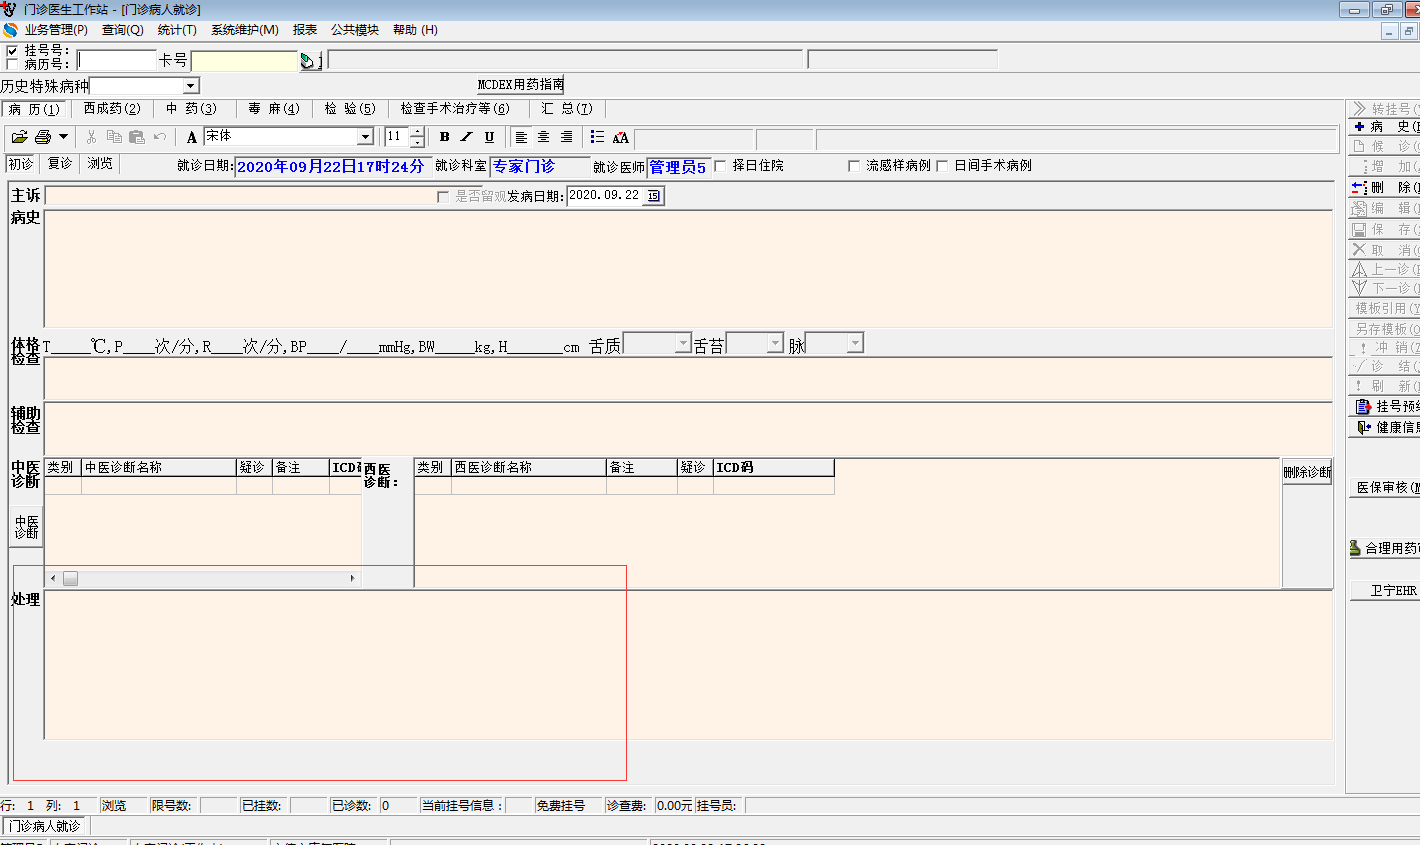
Task: Open the 系统维护(M) menu
Action: [245, 30]
